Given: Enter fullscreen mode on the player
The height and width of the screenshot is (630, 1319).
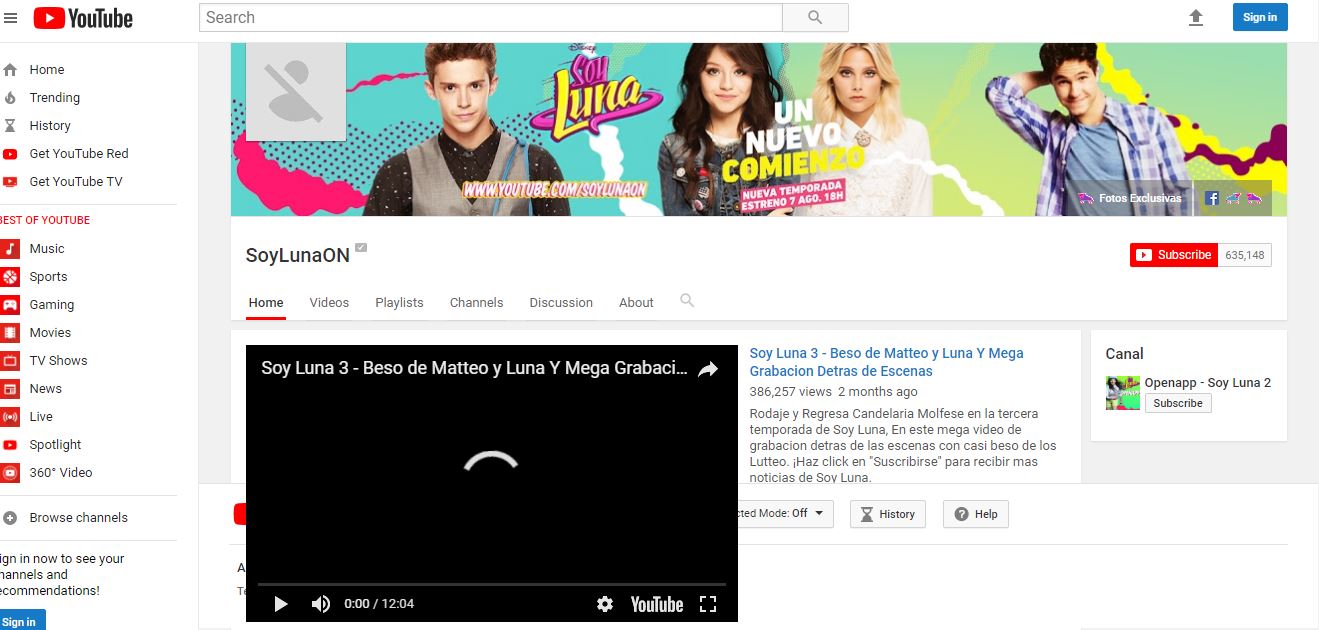Looking at the screenshot, I should click(x=708, y=604).
